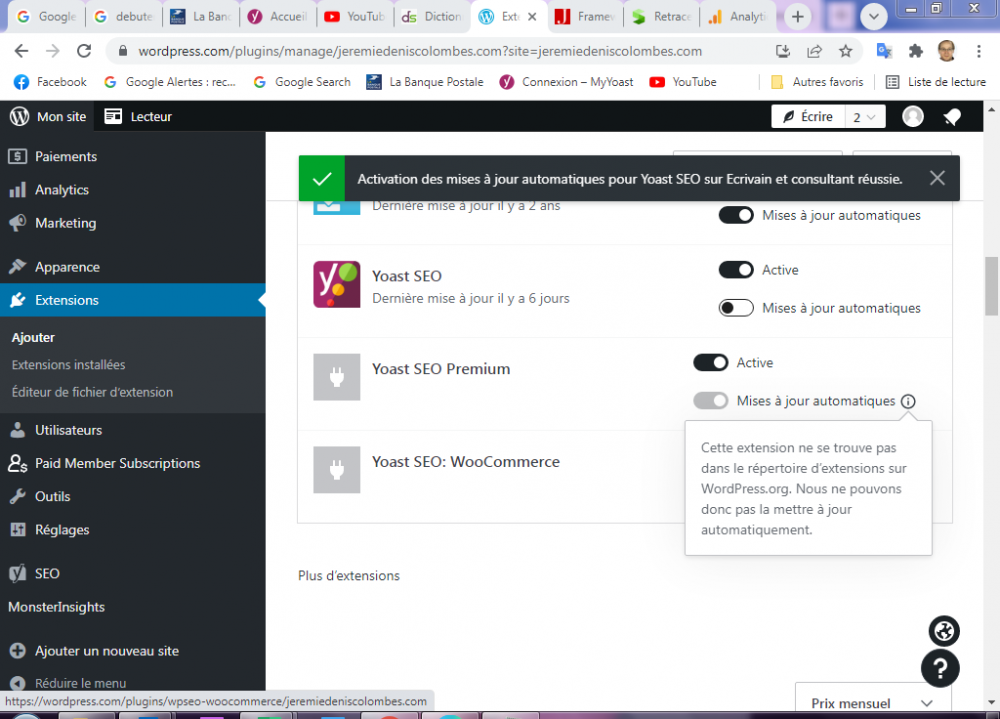
Task: Open the WordPress Mon site menu
Action: coord(48,117)
